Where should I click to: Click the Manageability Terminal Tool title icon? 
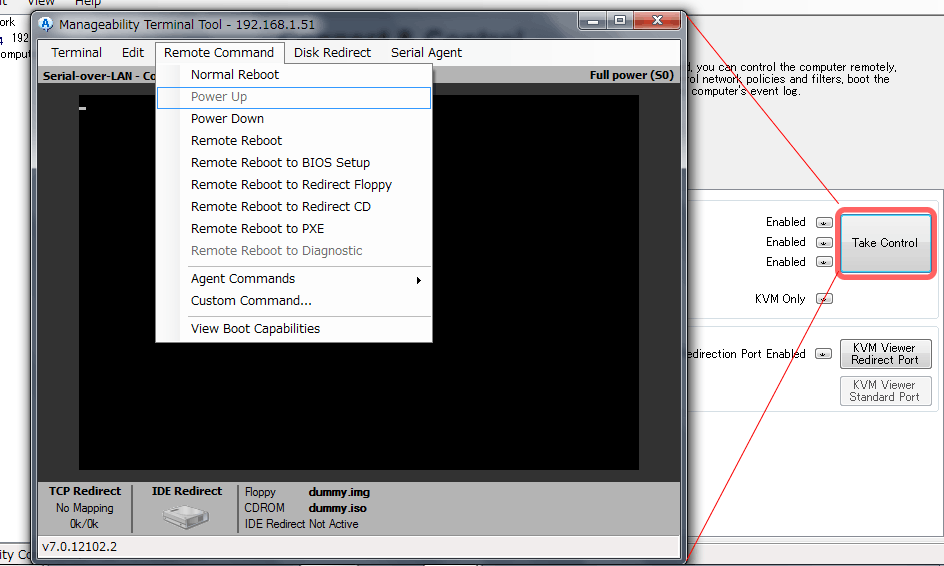[x=46, y=25]
